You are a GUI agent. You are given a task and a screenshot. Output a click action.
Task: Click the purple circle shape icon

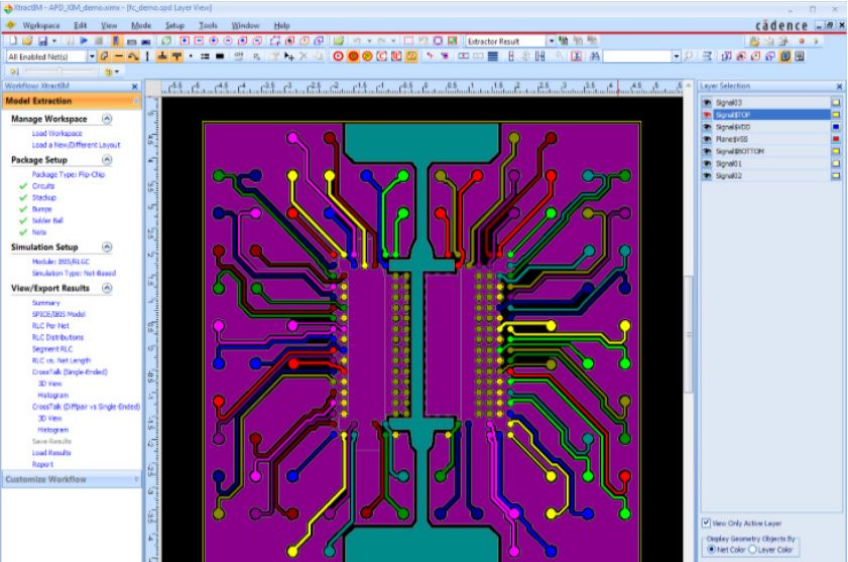point(438,41)
